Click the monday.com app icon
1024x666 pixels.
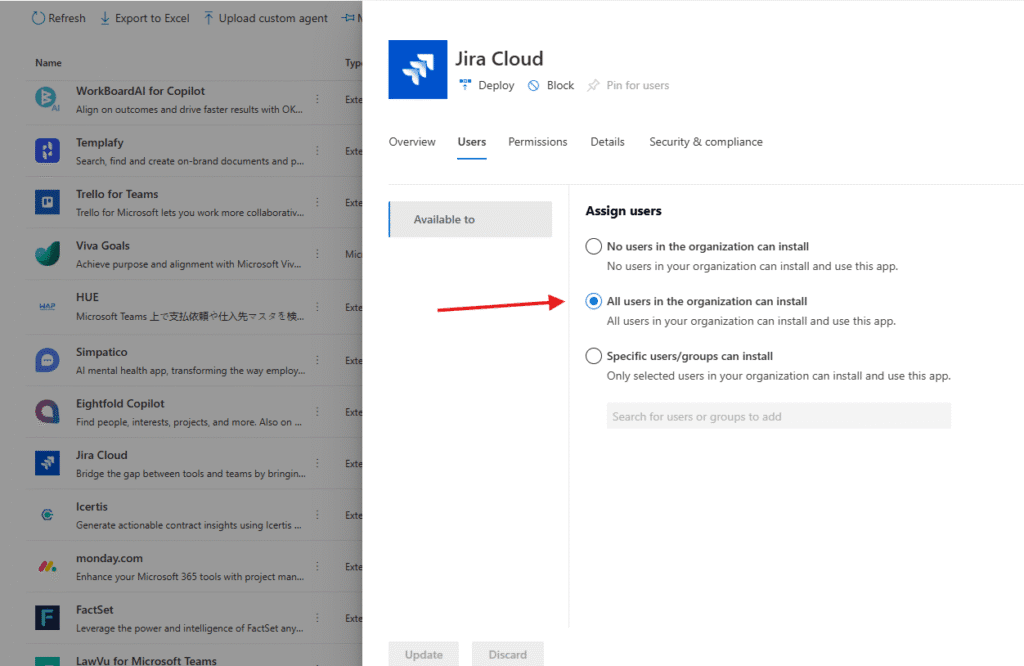47,566
